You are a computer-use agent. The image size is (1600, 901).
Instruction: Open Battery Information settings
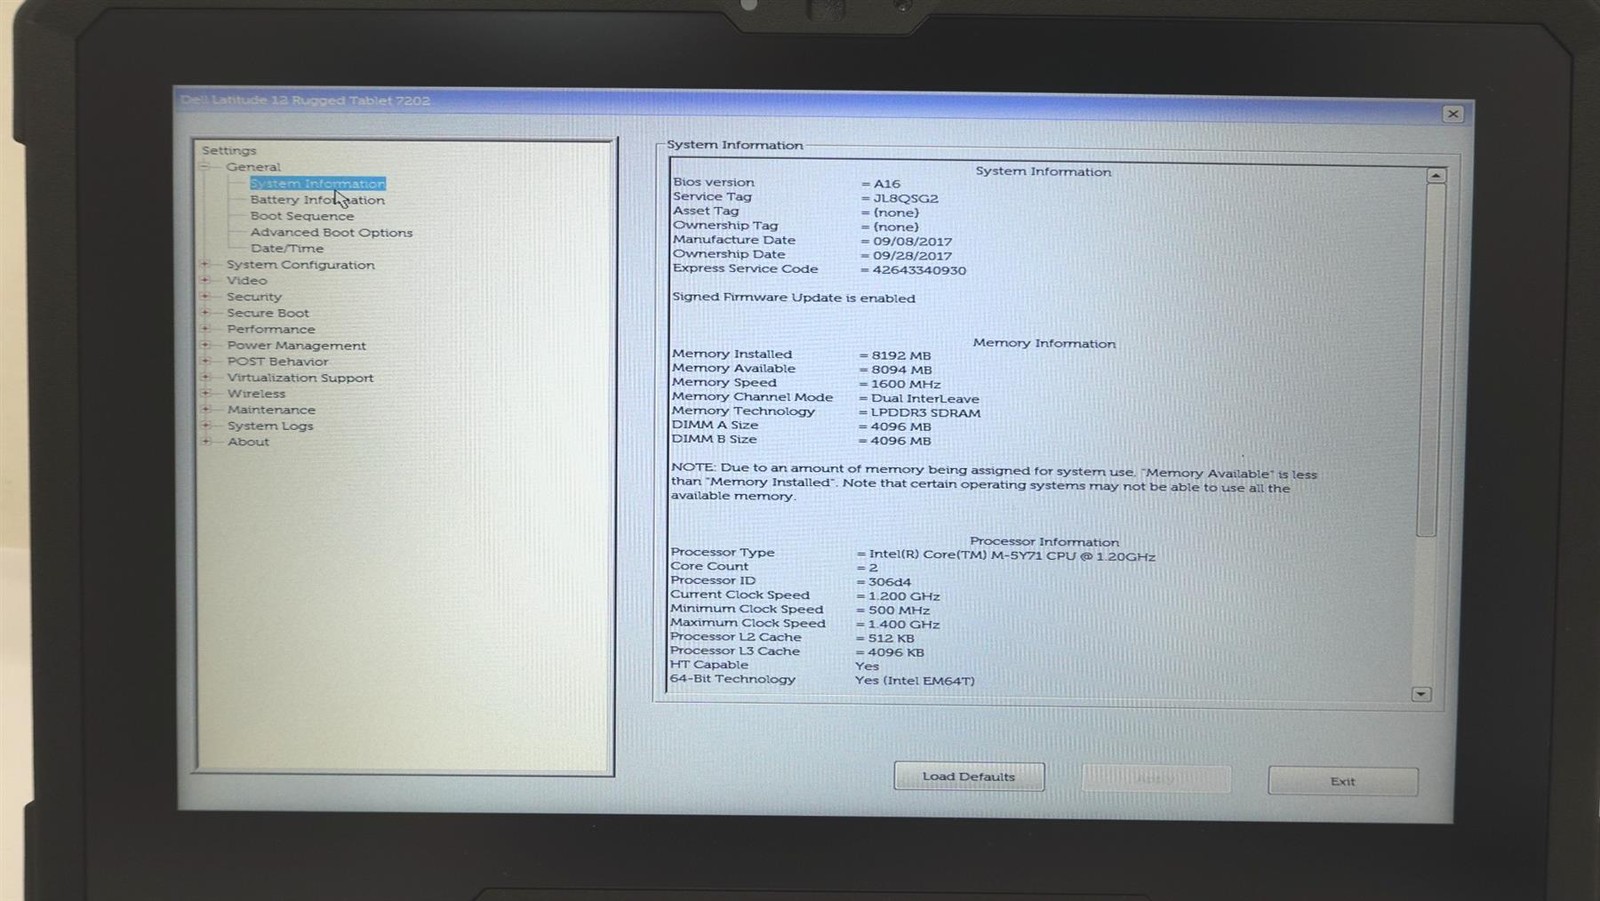317,200
